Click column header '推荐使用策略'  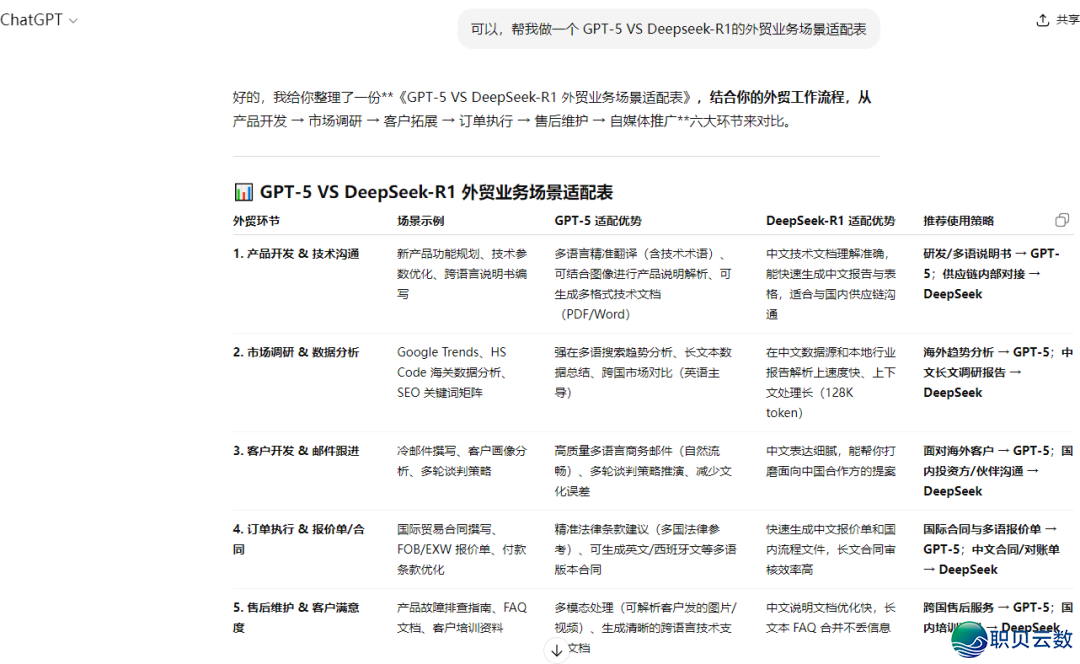(x=958, y=221)
